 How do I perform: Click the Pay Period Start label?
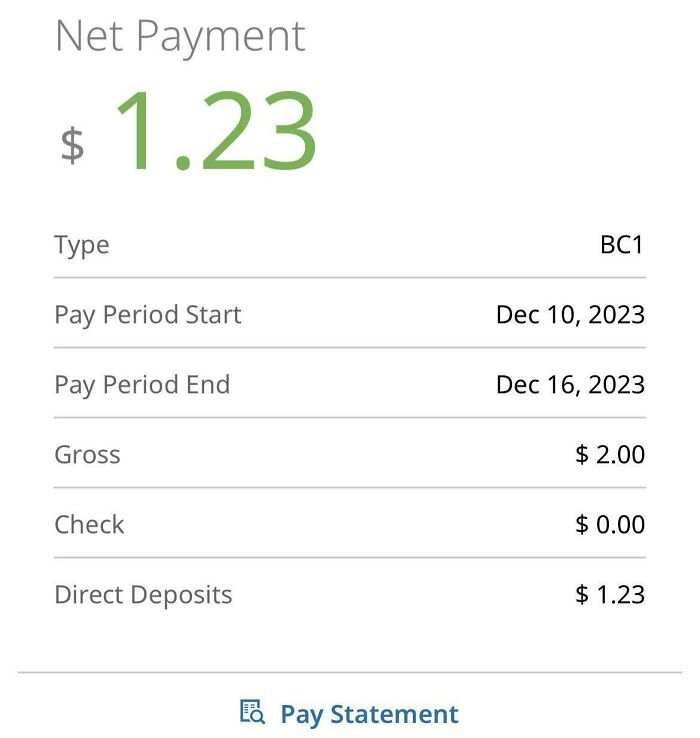click(148, 315)
